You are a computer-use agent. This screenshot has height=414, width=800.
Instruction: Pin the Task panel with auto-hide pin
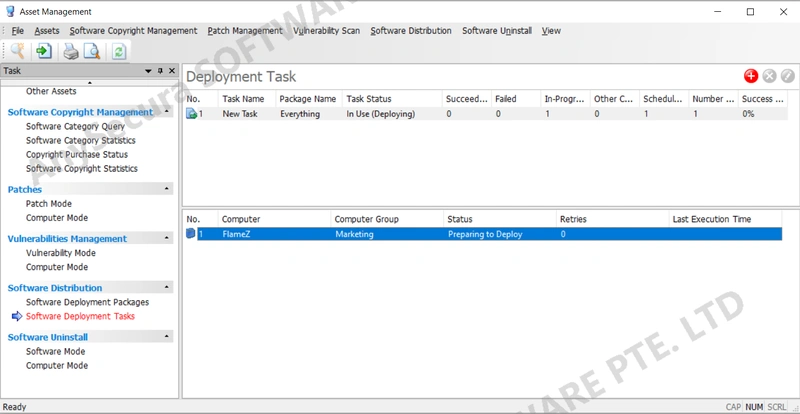[160, 71]
